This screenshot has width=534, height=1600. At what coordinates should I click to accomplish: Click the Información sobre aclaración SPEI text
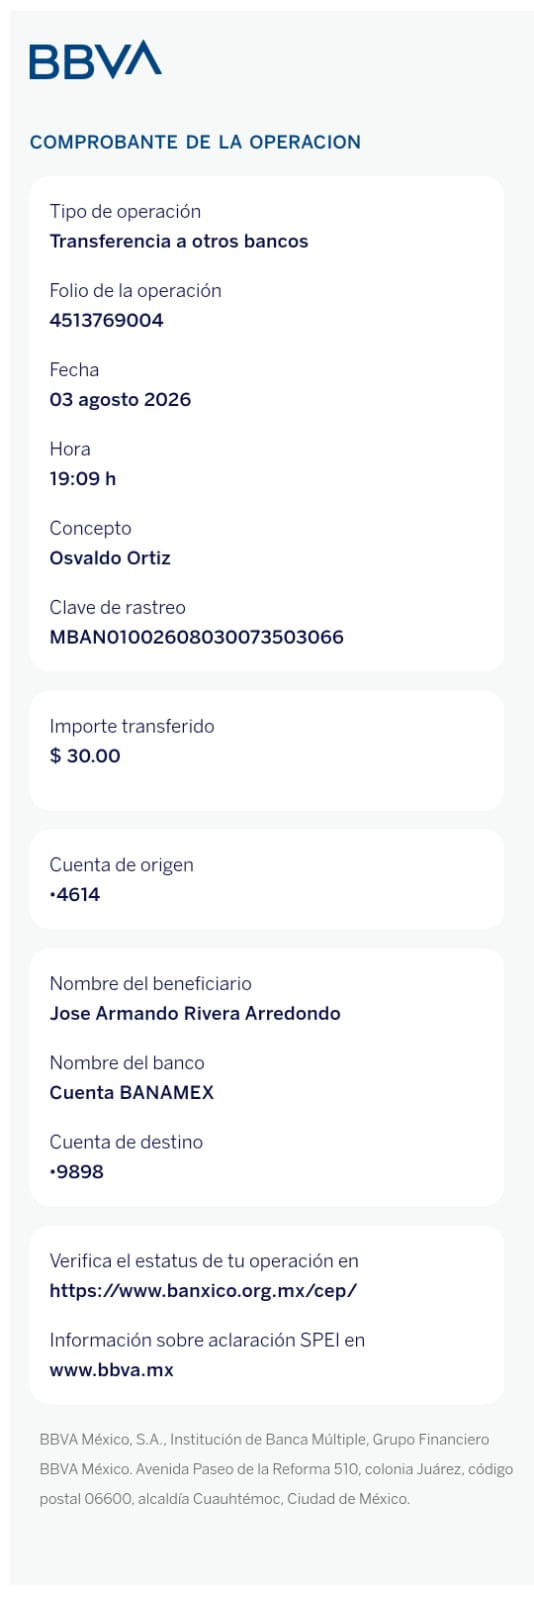[207, 1340]
